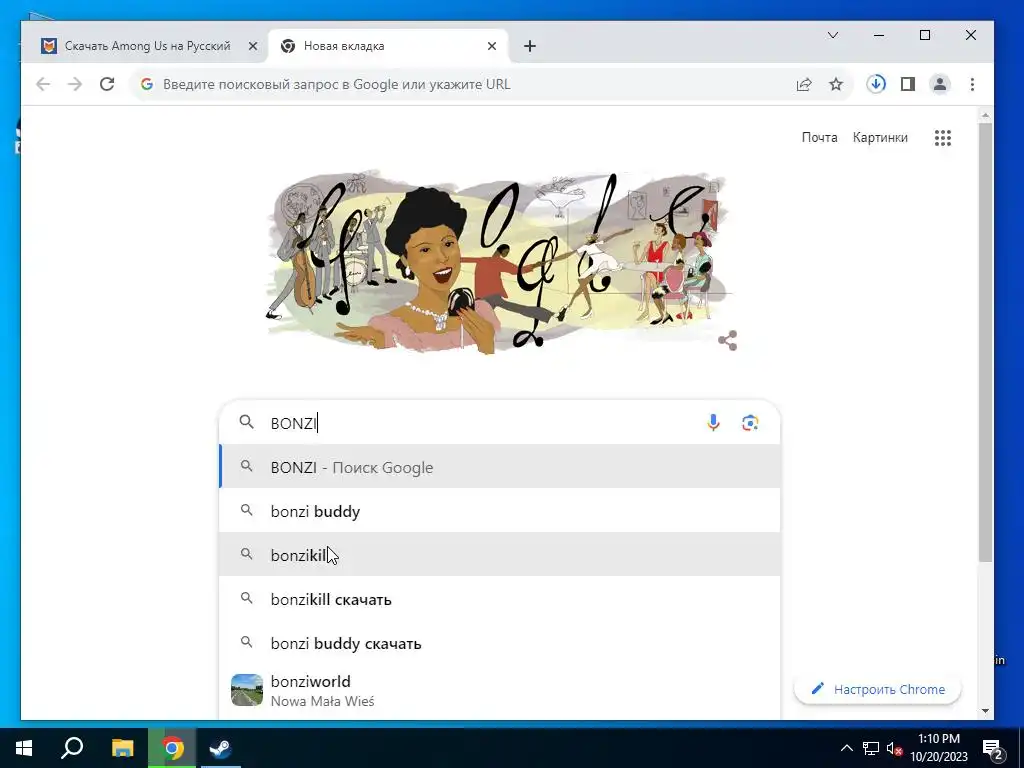Choose suggestion bonzi buddy
Viewport: 1024px width, 768px height.
500,511
